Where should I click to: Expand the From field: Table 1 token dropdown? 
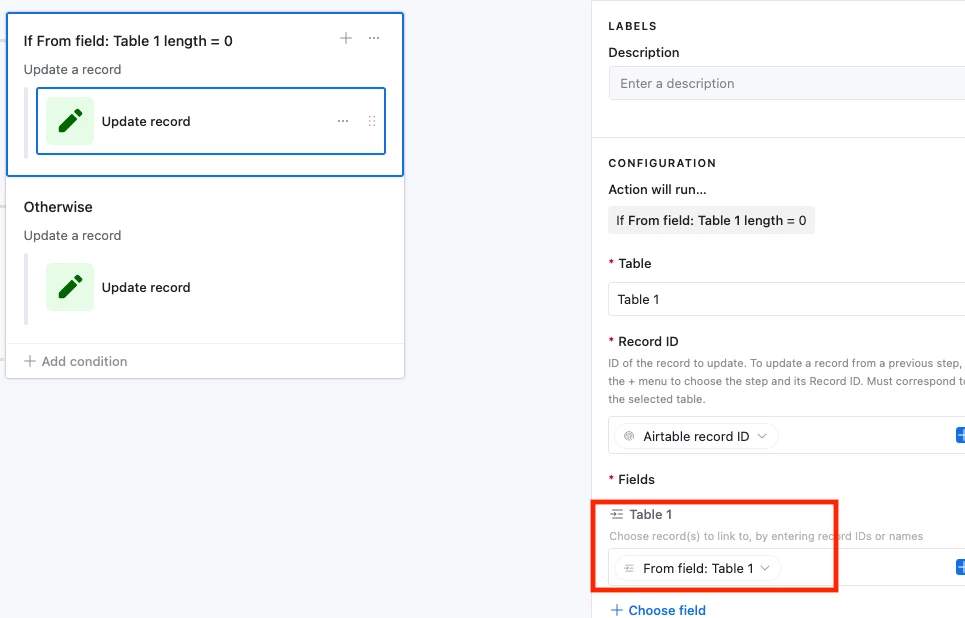click(x=766, y=568)
